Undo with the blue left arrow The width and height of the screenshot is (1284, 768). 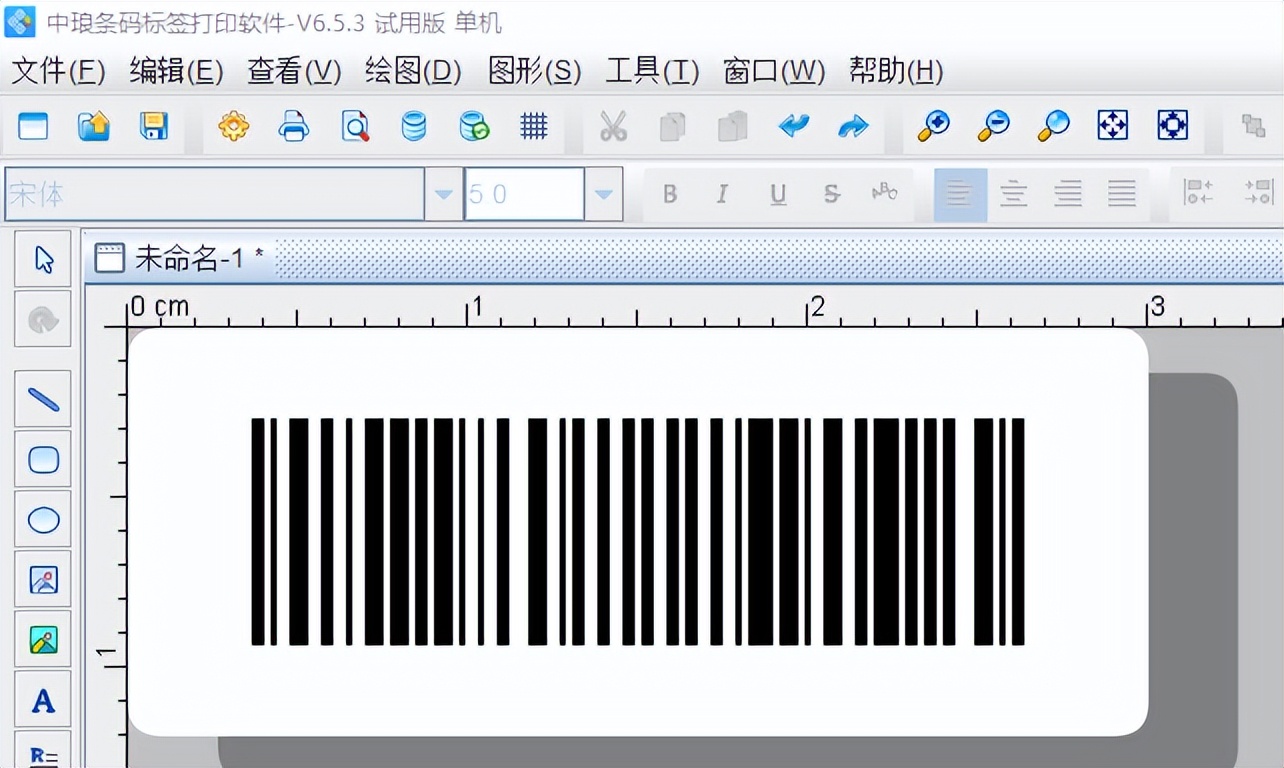[x=794, y=126]
